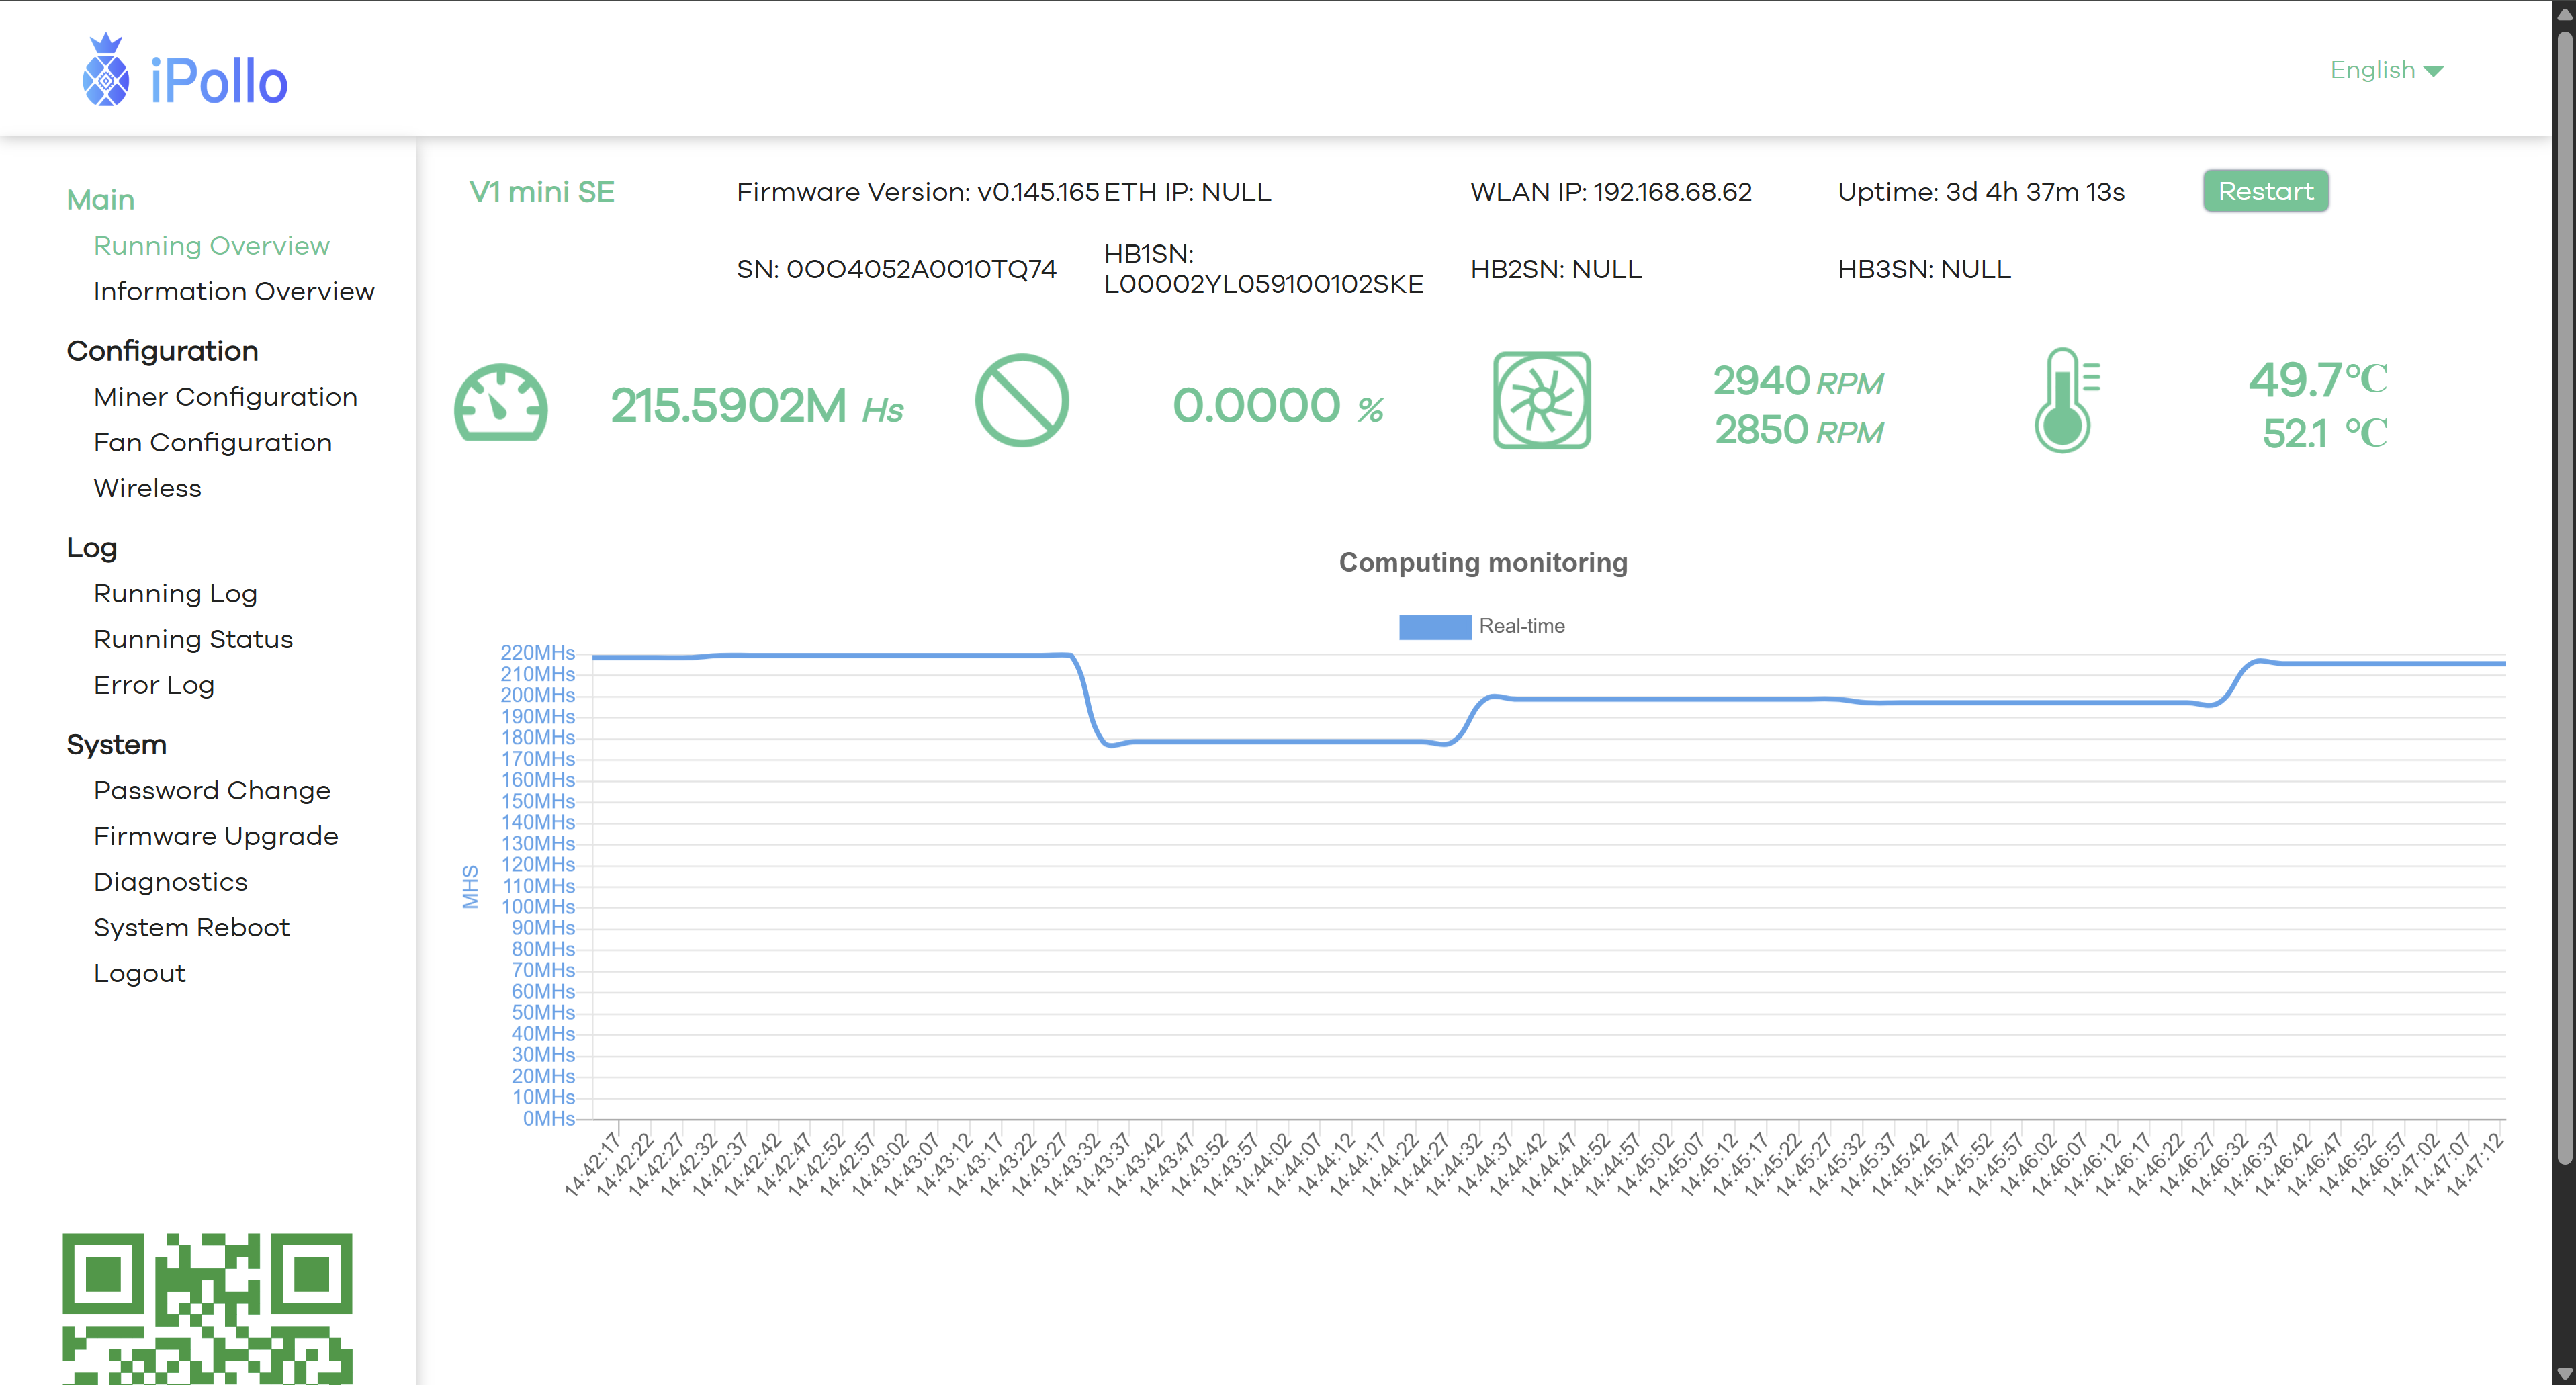This screenshot has width=2576, height=1385.
Task: Click Logout in System section
Action: (x=139, y=973)
